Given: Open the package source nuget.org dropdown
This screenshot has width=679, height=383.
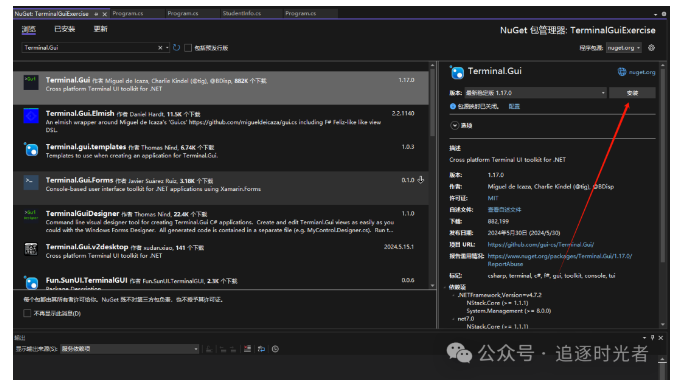Looking at the screenshot, I should pos(624,48).
